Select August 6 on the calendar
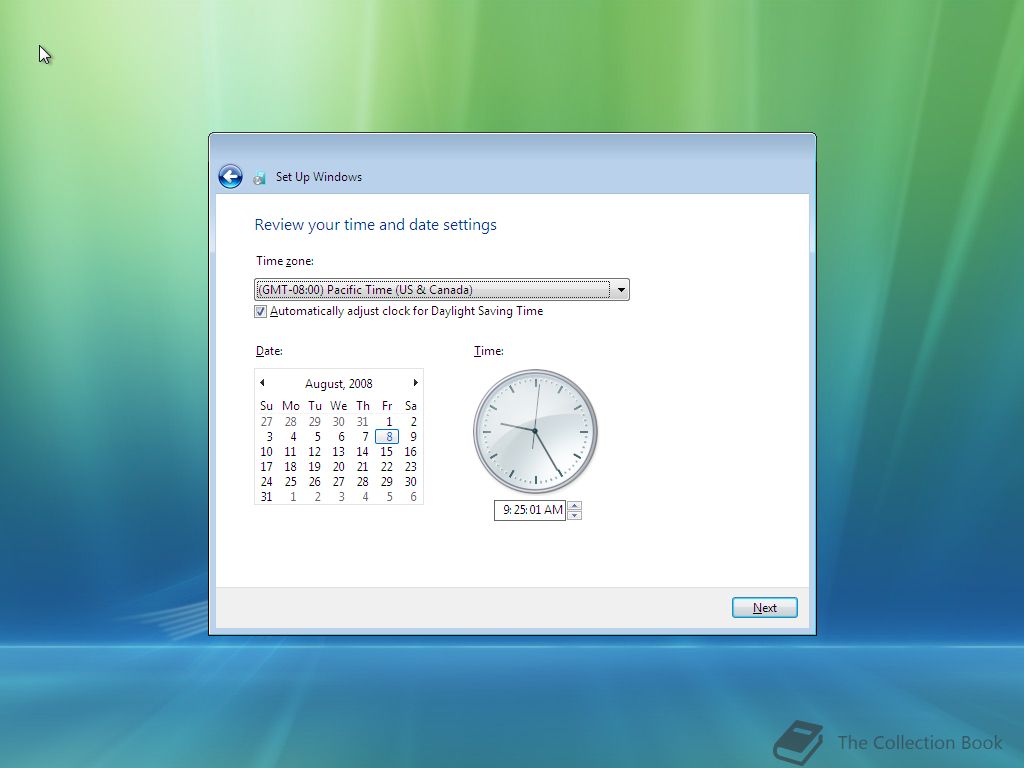The width and height of the screenshot is (1024, 768). pos(341,437)
